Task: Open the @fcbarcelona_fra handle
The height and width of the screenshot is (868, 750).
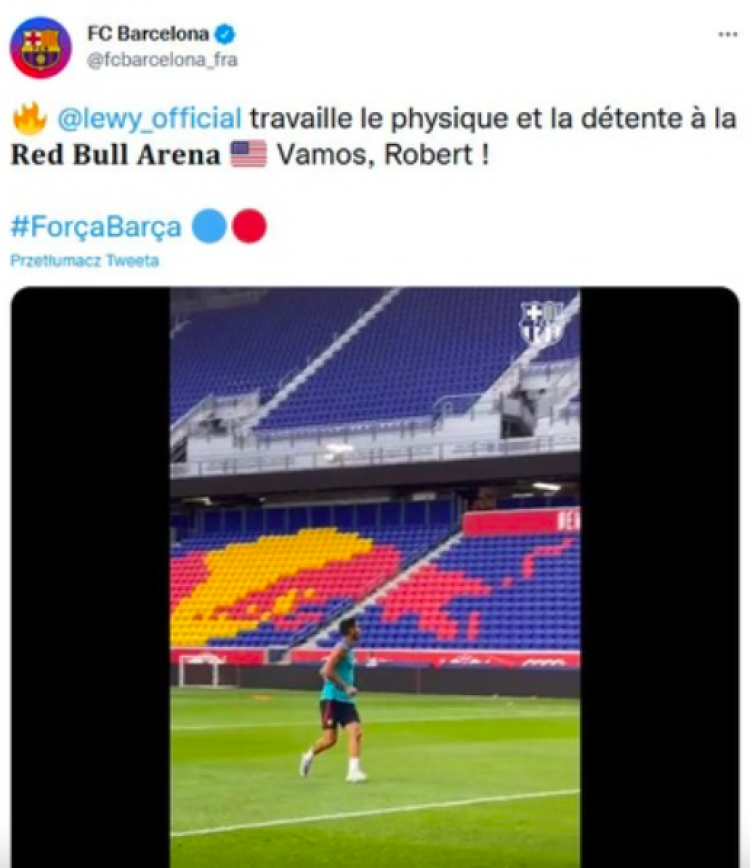Action: tap(162, 60)
